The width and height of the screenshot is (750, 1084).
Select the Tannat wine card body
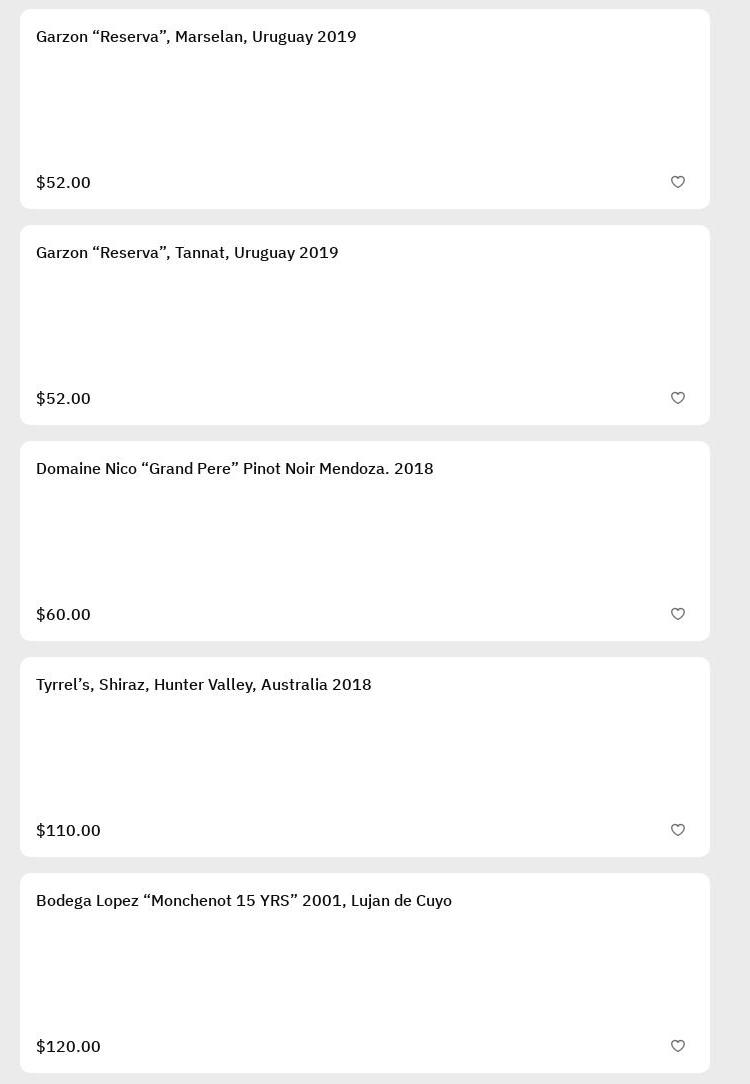(x=365, y=326)
